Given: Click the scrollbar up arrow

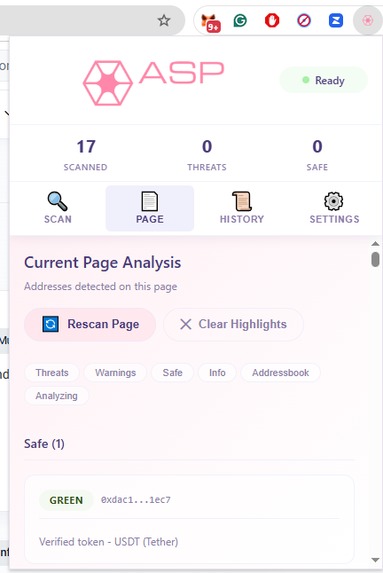Looking at the screenshot, I should (375, 243).
